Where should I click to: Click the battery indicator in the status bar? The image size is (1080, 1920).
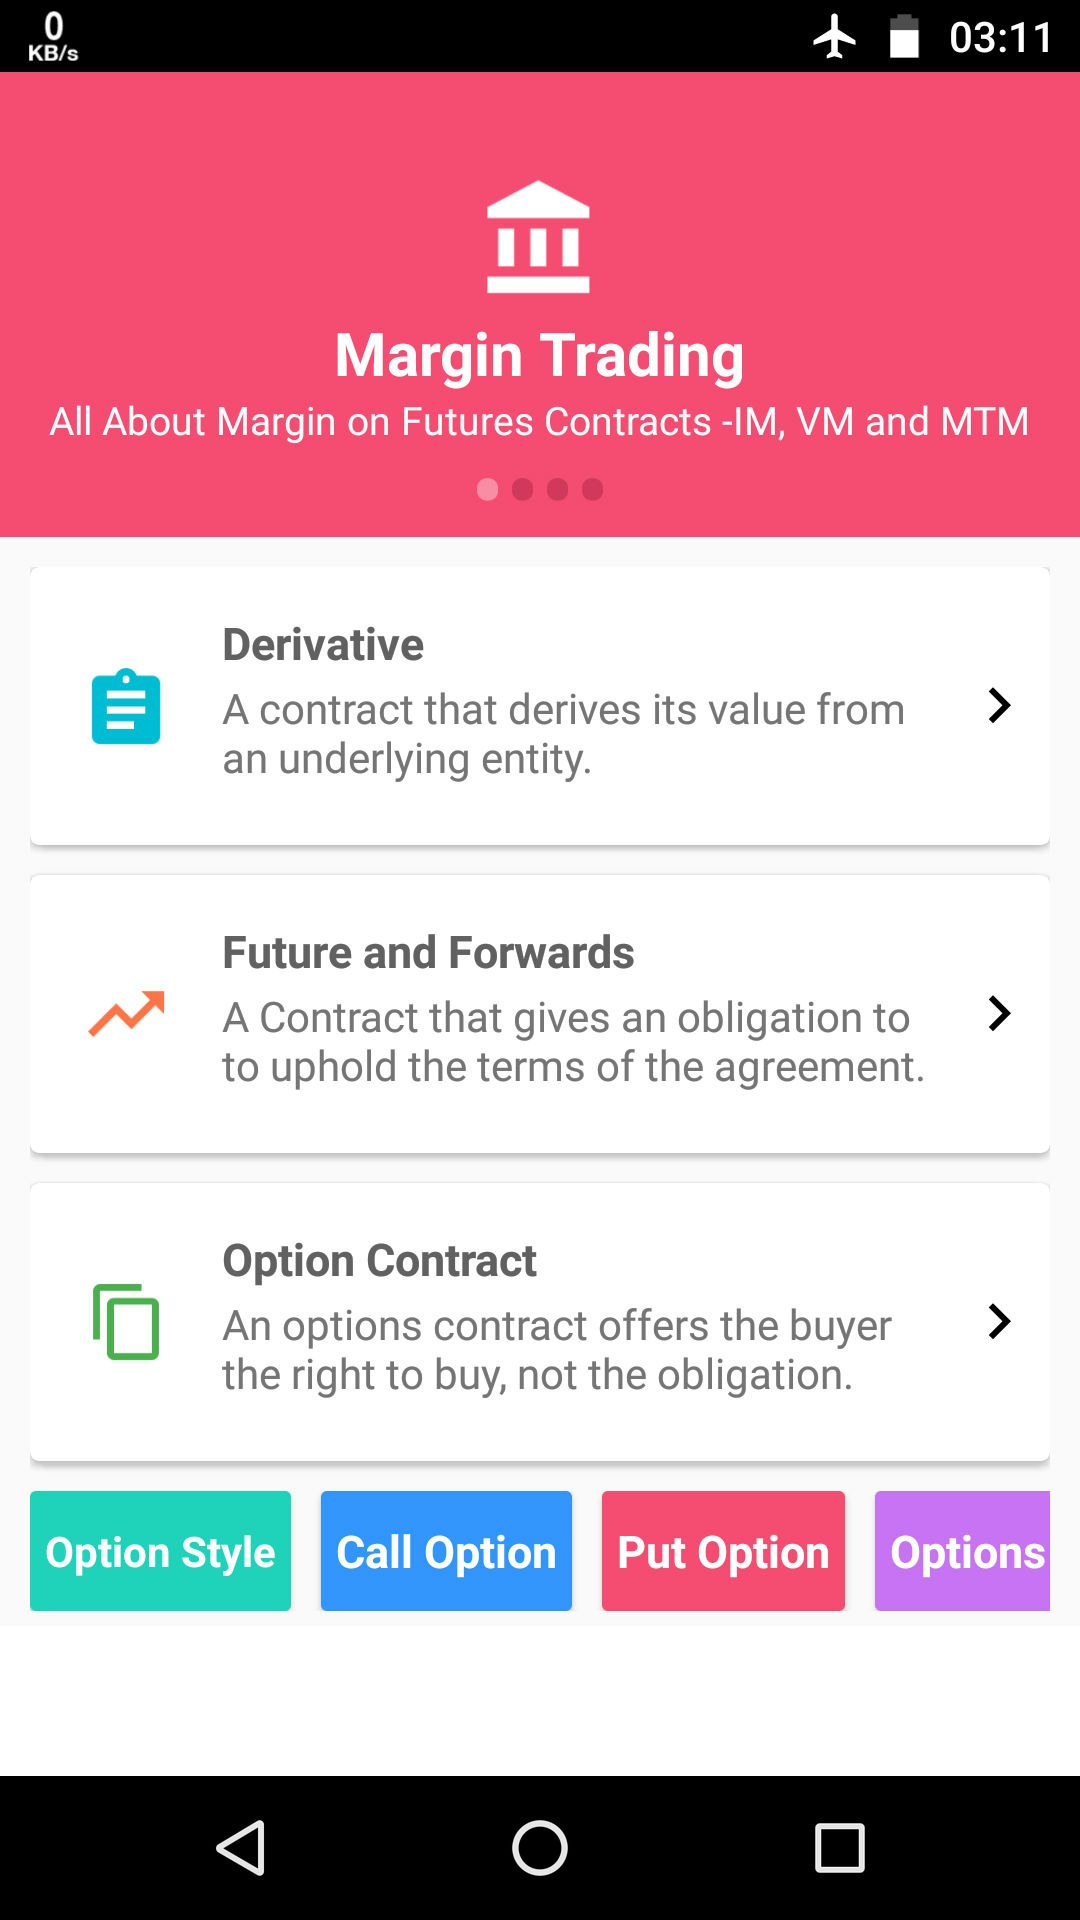pos(903,35)
